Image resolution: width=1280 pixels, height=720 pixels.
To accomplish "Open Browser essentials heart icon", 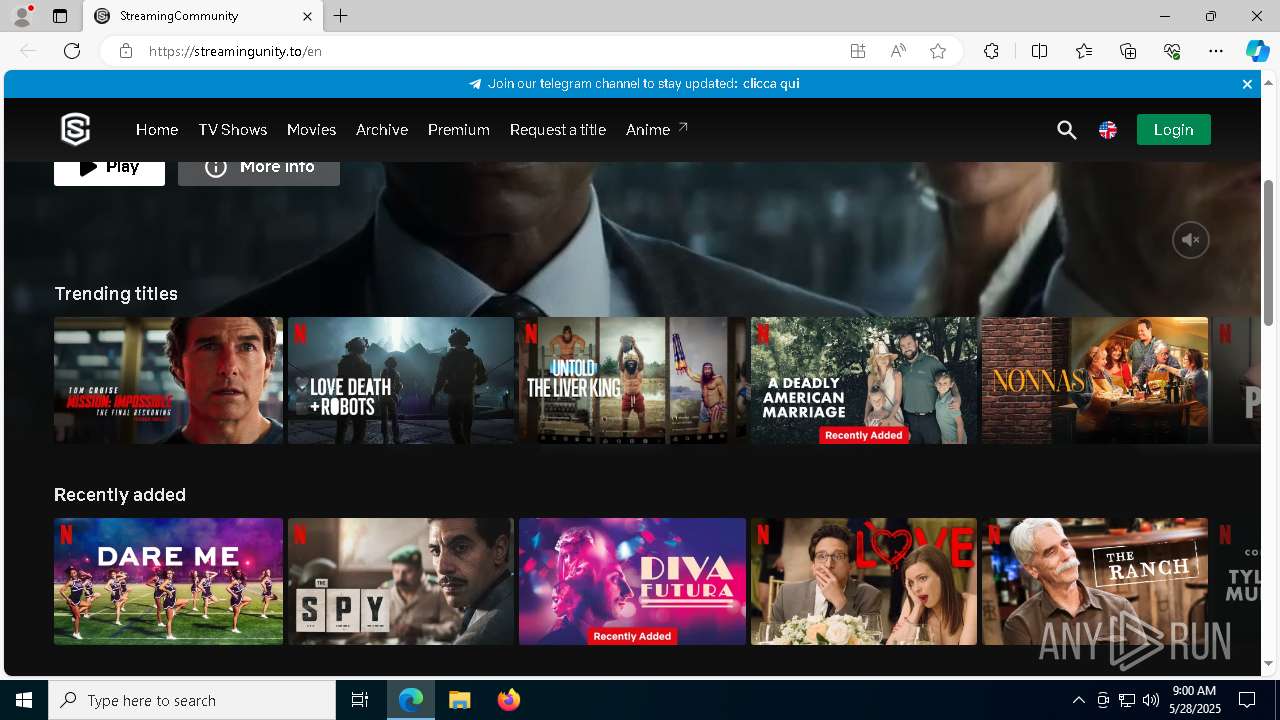I will pyautogui.click(x=1172, y=51).
